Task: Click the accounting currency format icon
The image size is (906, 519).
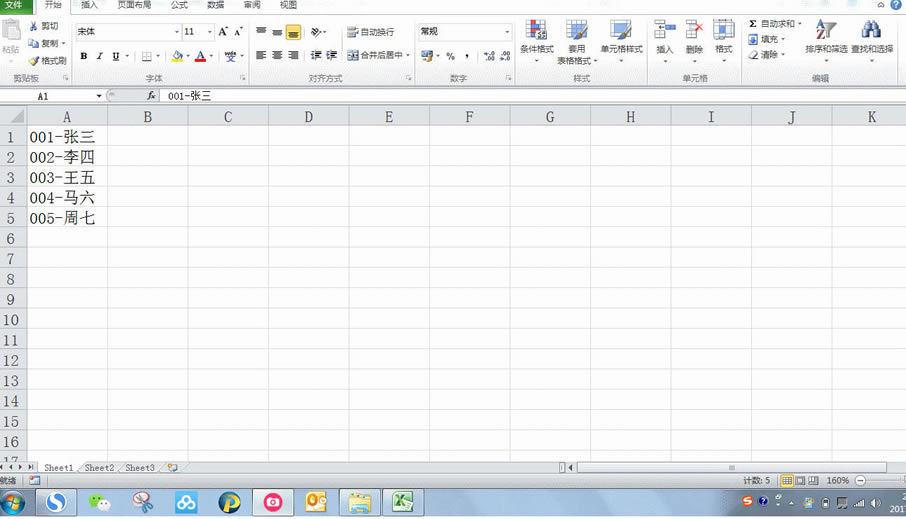Action: point(427,56)
